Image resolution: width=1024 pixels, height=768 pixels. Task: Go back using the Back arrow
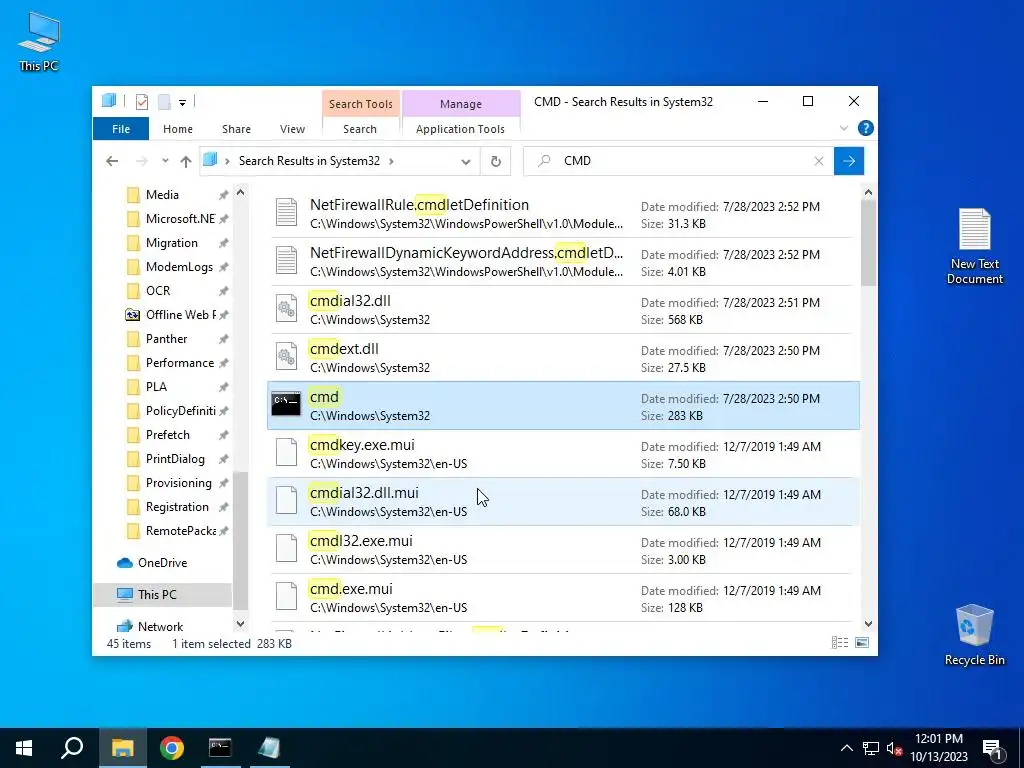112,161
